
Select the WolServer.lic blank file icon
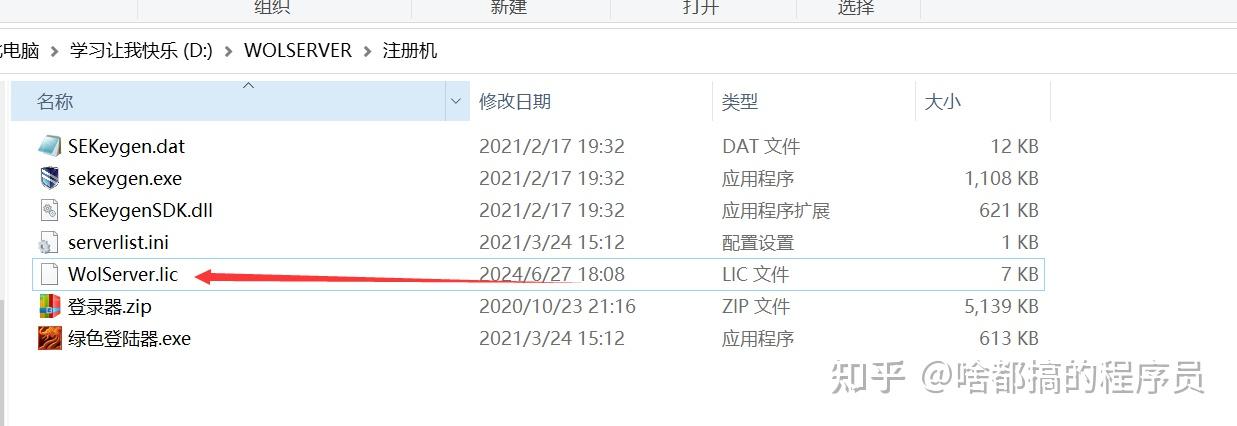coord(50,274)
